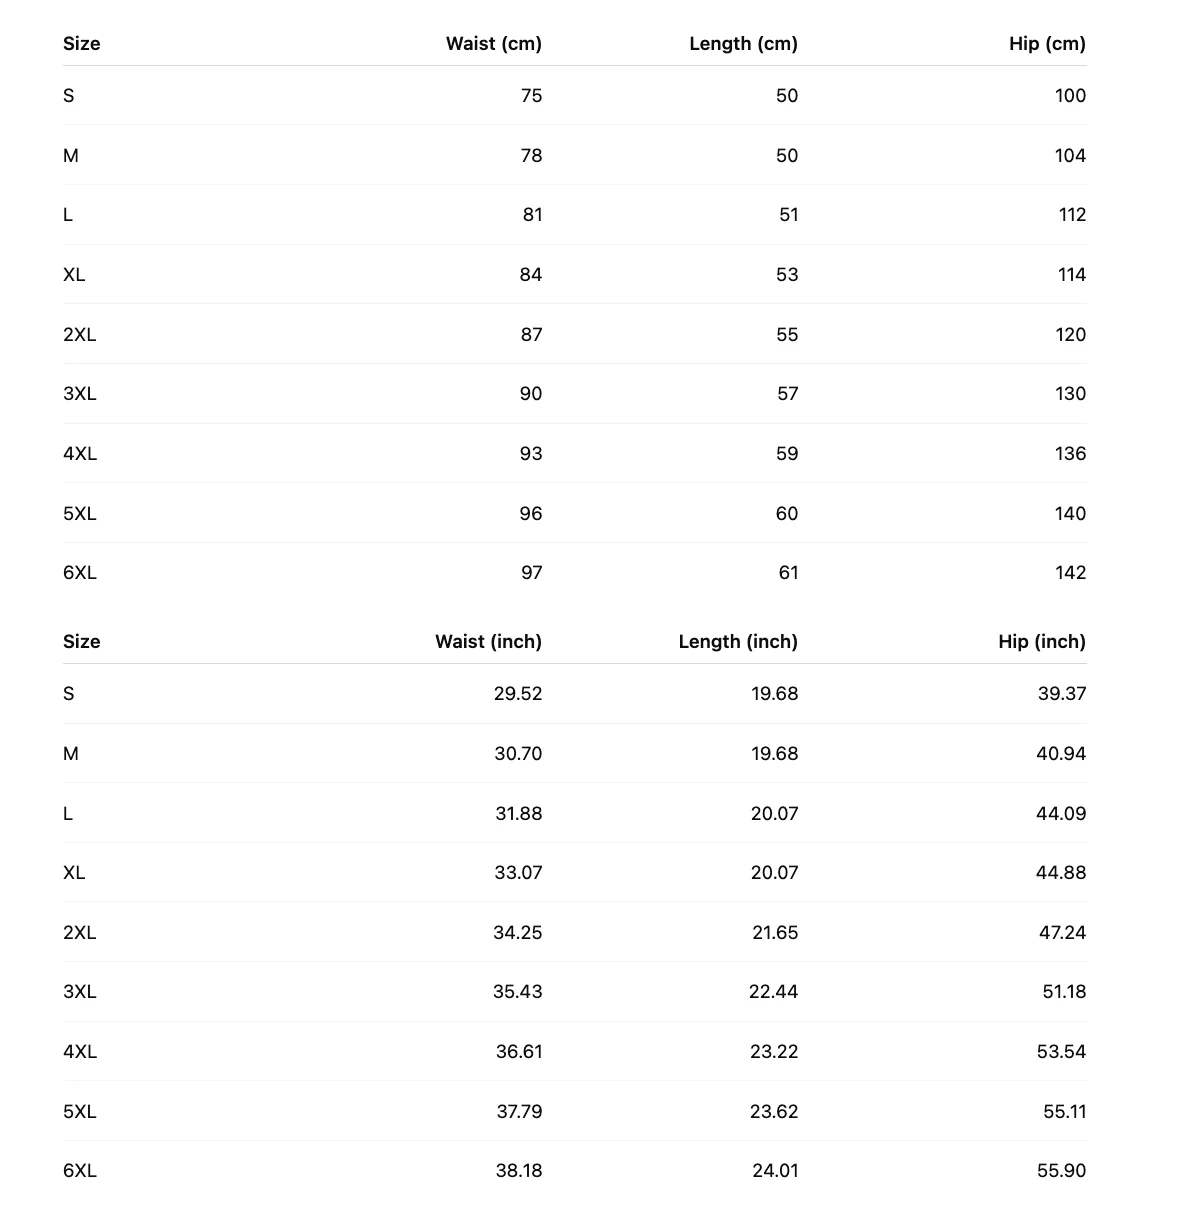
Task: Click the Length (inch) column header
Action: click(738, 642)
